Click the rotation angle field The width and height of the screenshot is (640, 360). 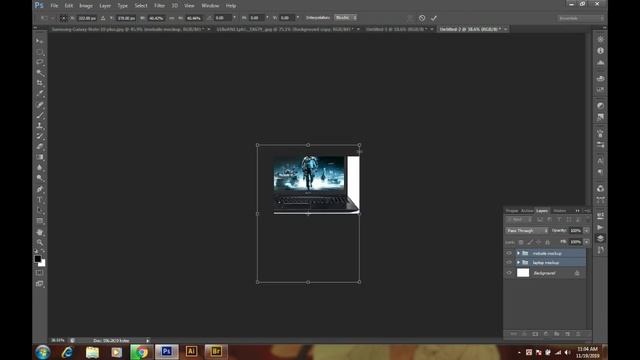(x=222, y=18)
